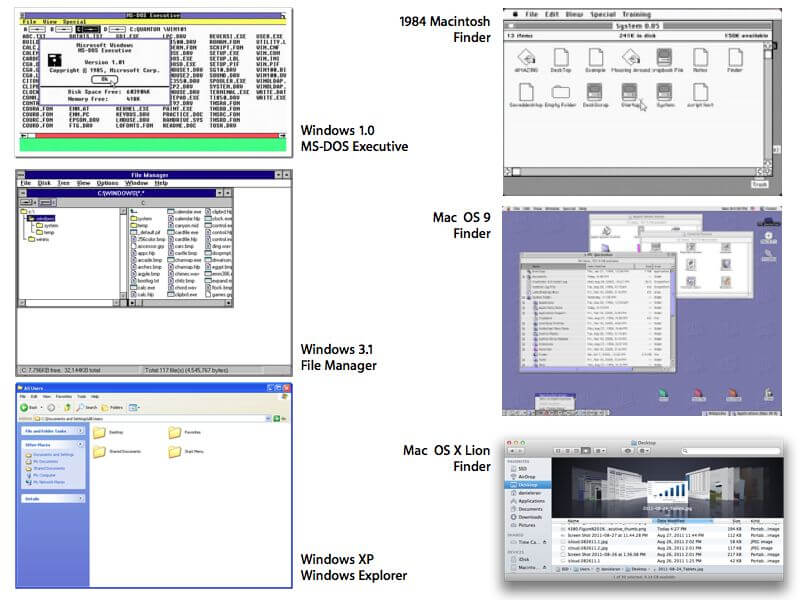Collapse the Other Places panel

click(x=81, y=445)
